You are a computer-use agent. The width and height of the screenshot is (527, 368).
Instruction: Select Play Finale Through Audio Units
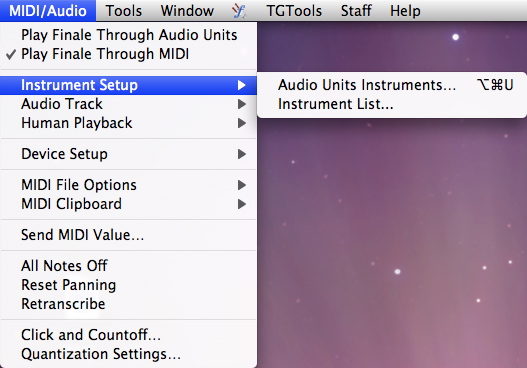click(128, 35)
